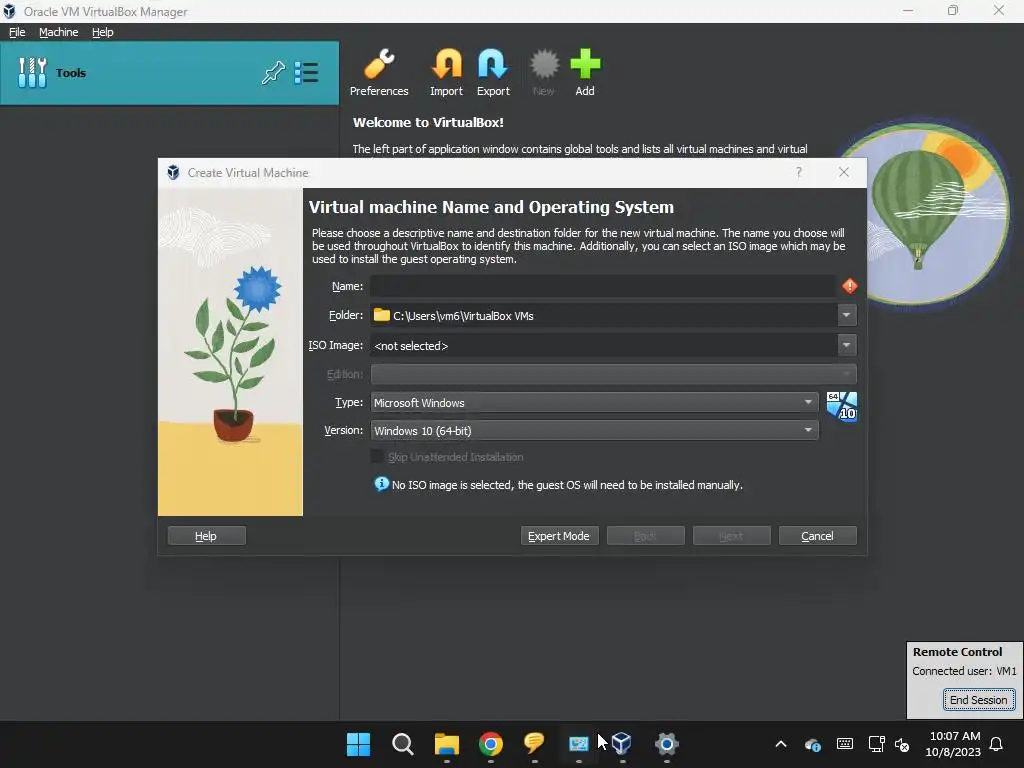Image resolution: width=1024 pixels, height=768 pixels.
Task: Click into the Name input field
Action: coord(603,286)
